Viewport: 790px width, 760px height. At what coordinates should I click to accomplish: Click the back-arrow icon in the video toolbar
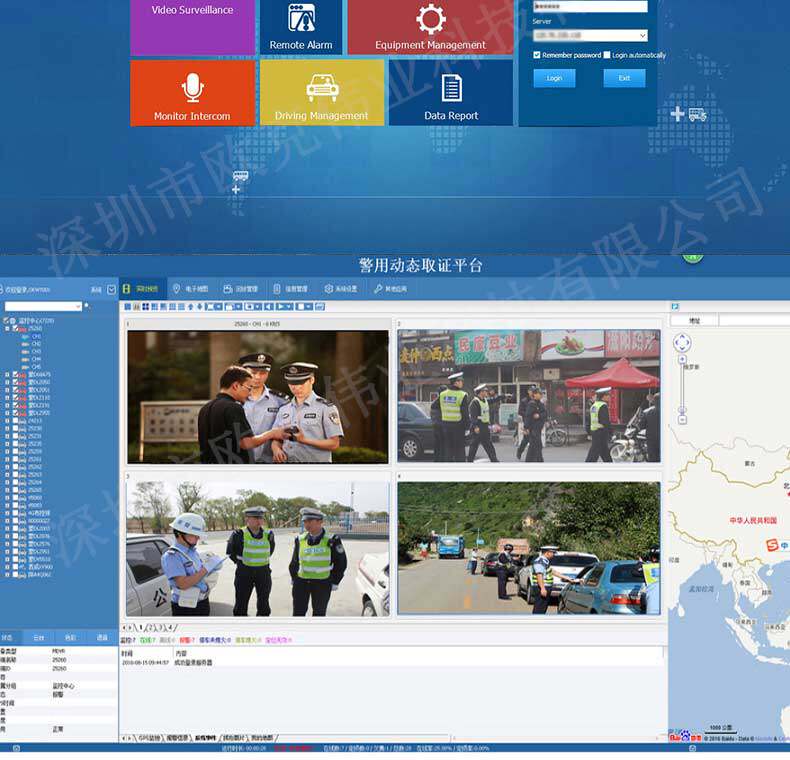[270, 306]
